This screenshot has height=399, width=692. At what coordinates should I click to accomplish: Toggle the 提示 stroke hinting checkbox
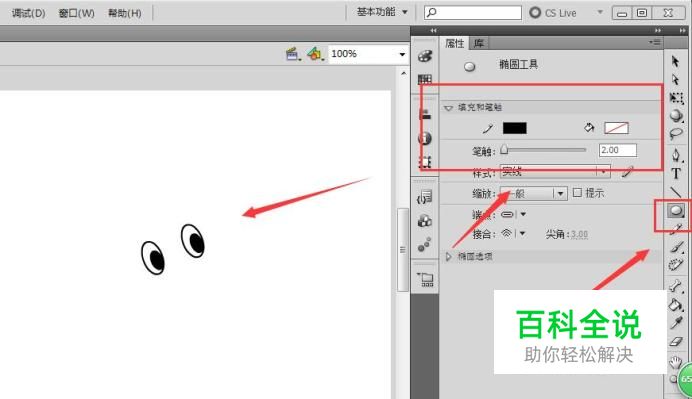(x=577, y=192)
